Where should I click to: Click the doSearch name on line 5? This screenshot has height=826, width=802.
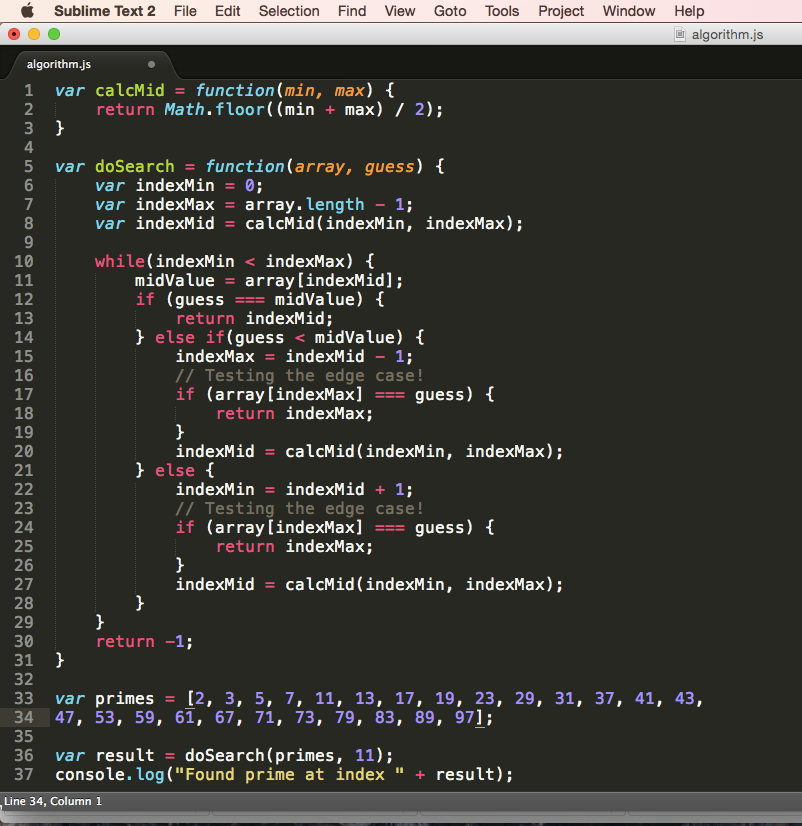pos(134,166)
